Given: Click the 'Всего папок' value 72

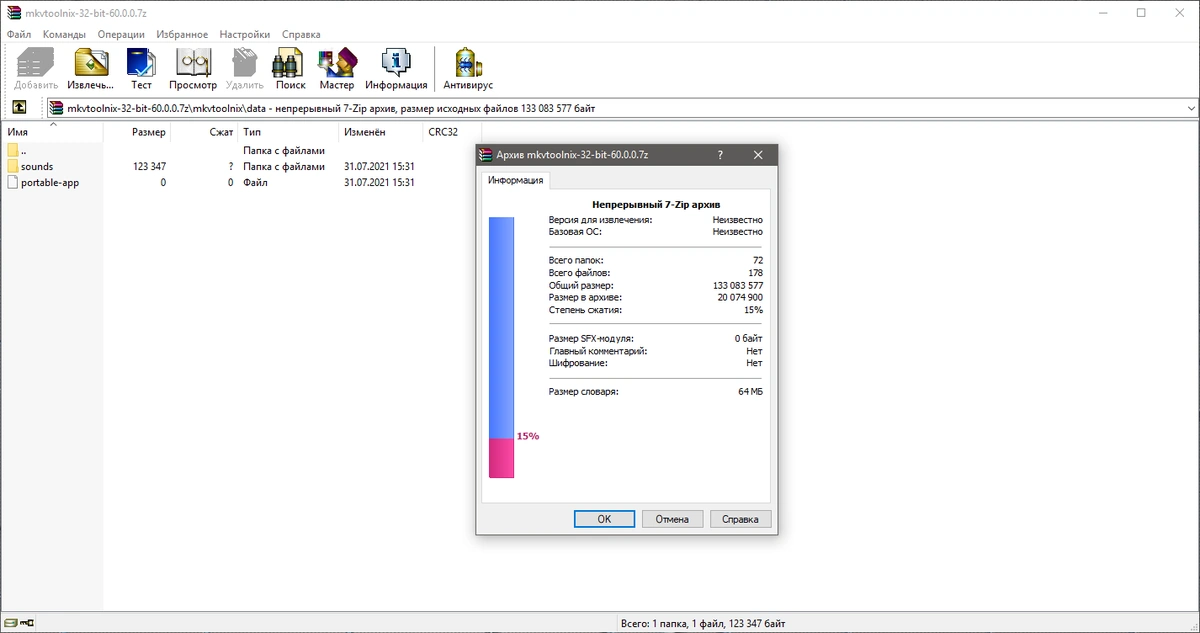Looking at the screenshot, I should tap(758, 260).
